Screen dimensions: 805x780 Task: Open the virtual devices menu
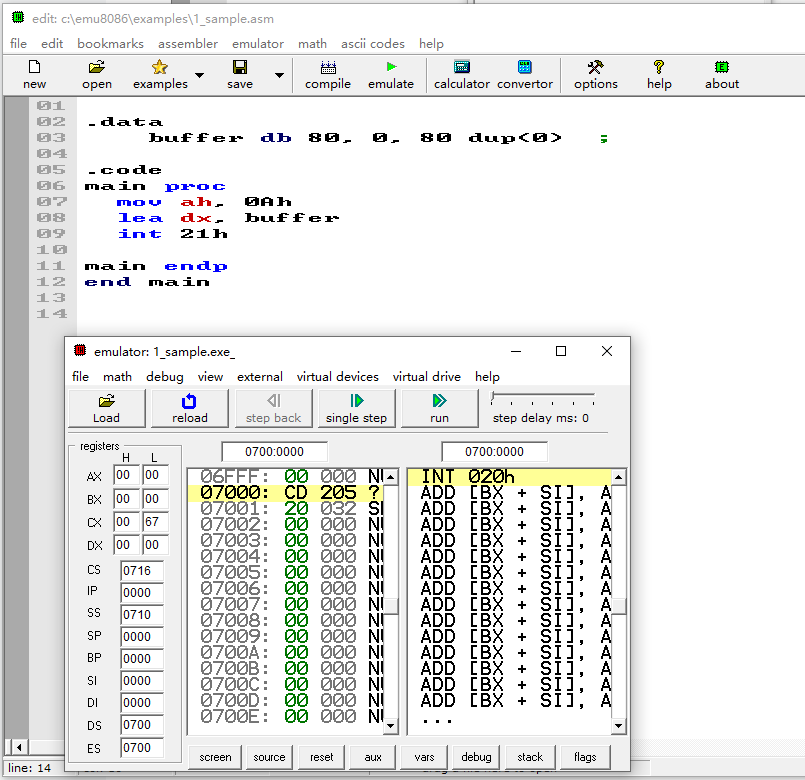point(337,377)
